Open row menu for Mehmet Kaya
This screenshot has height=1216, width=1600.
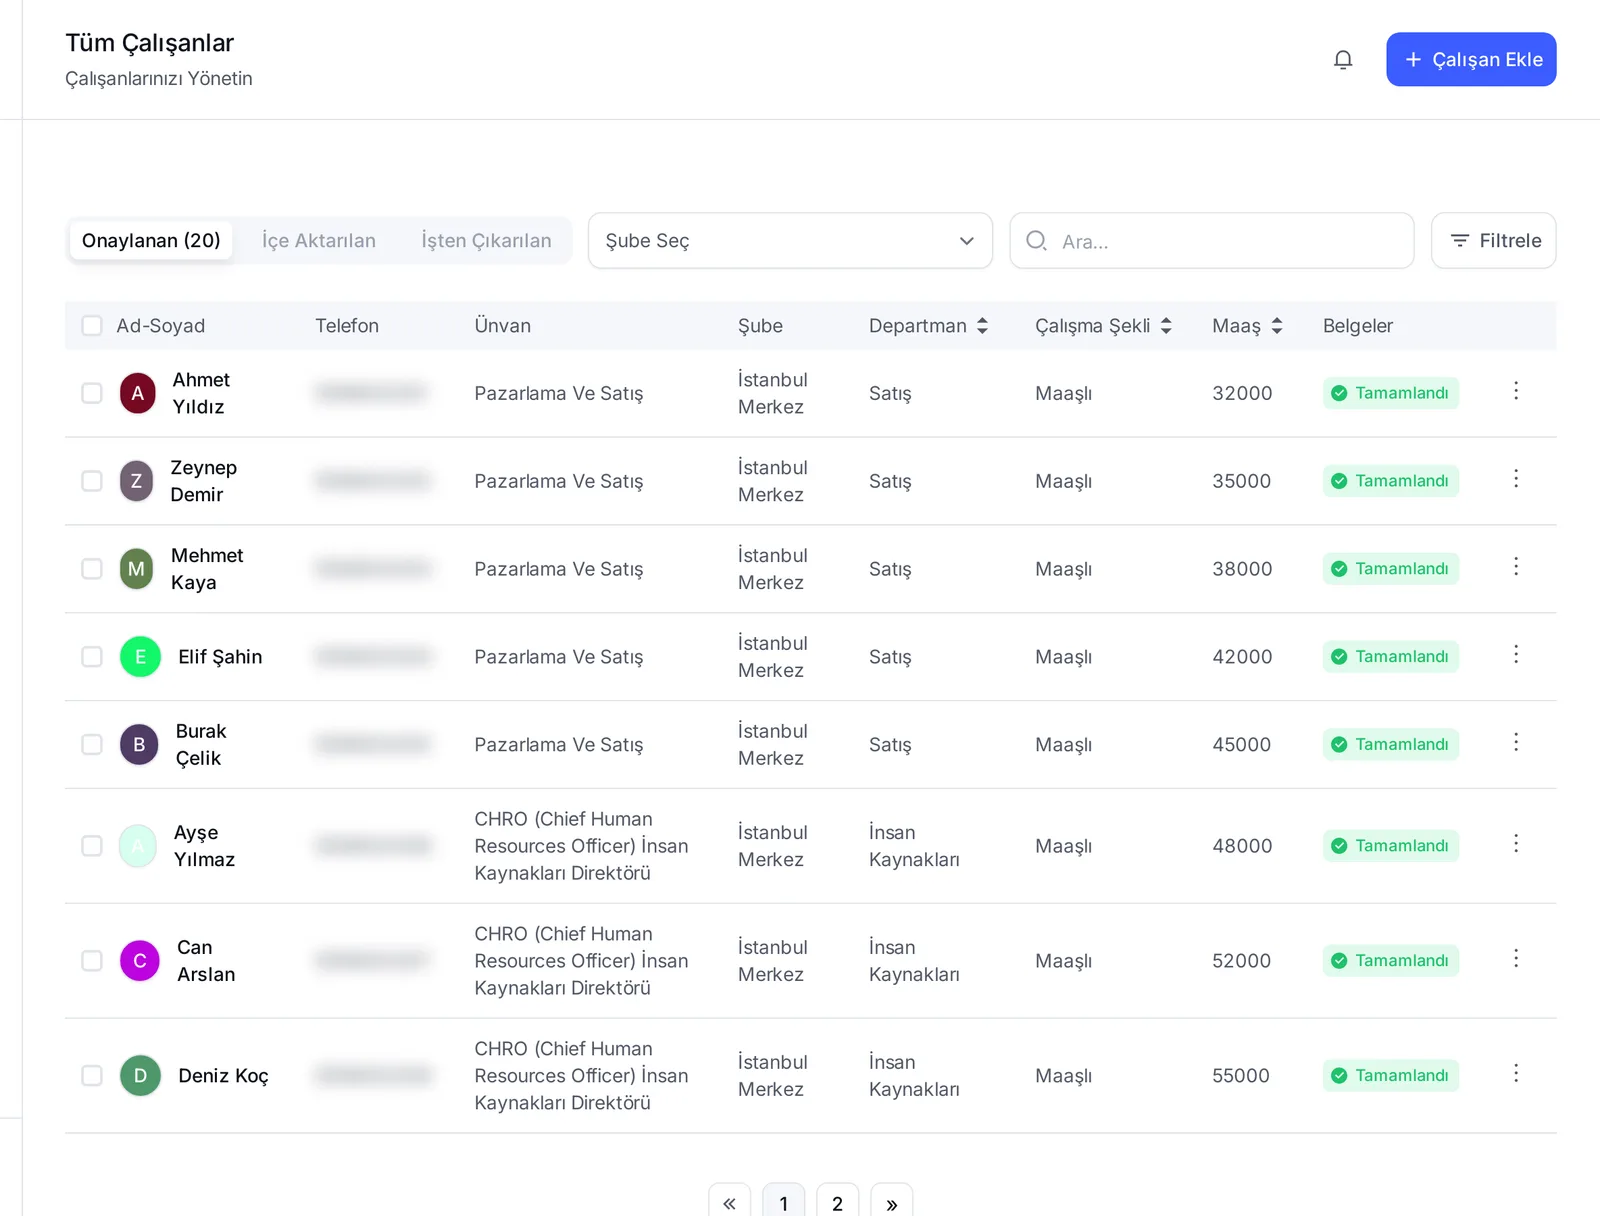[1516, 567]
